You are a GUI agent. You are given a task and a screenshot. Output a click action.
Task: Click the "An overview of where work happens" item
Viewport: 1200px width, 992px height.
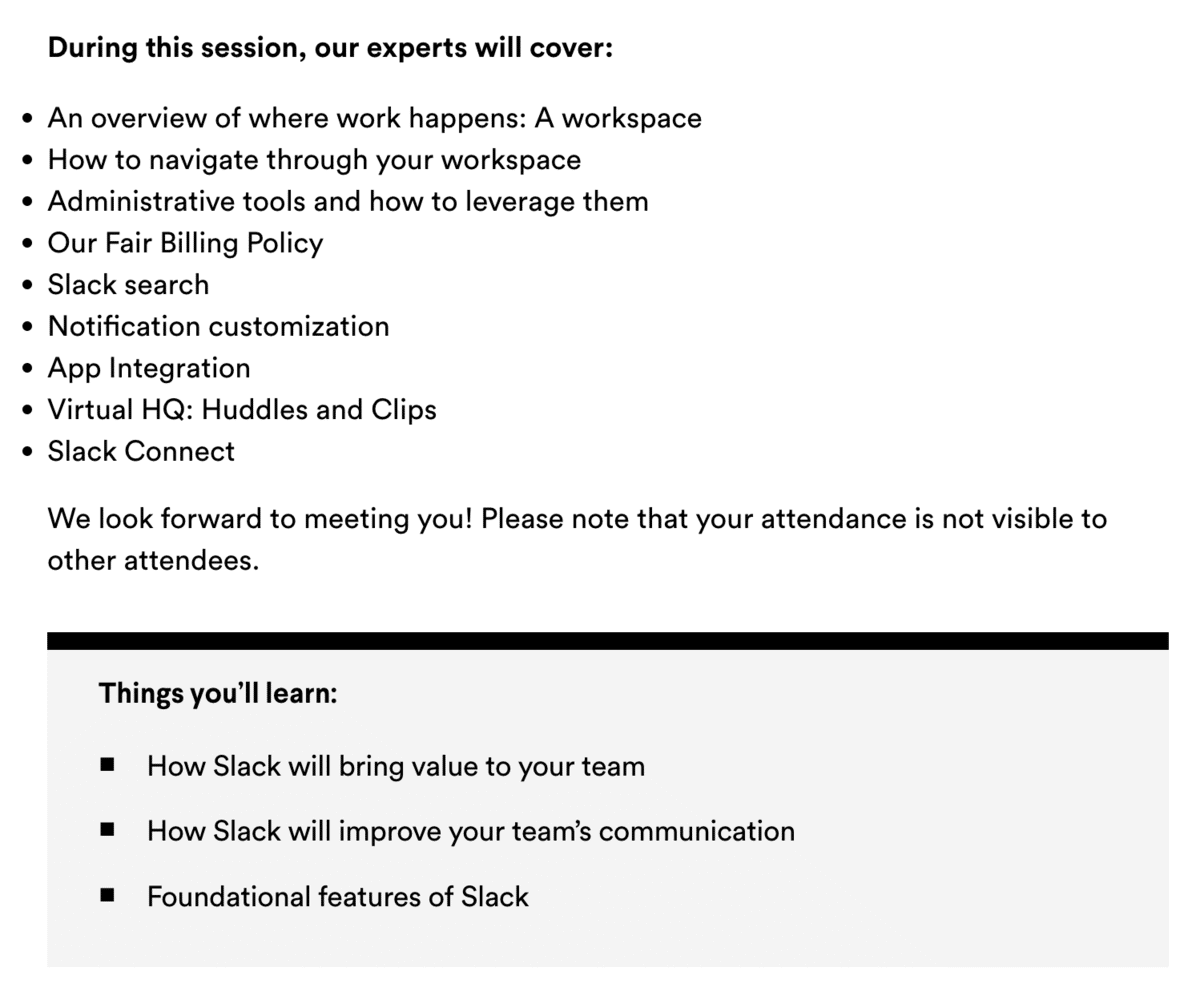[374, 118]
